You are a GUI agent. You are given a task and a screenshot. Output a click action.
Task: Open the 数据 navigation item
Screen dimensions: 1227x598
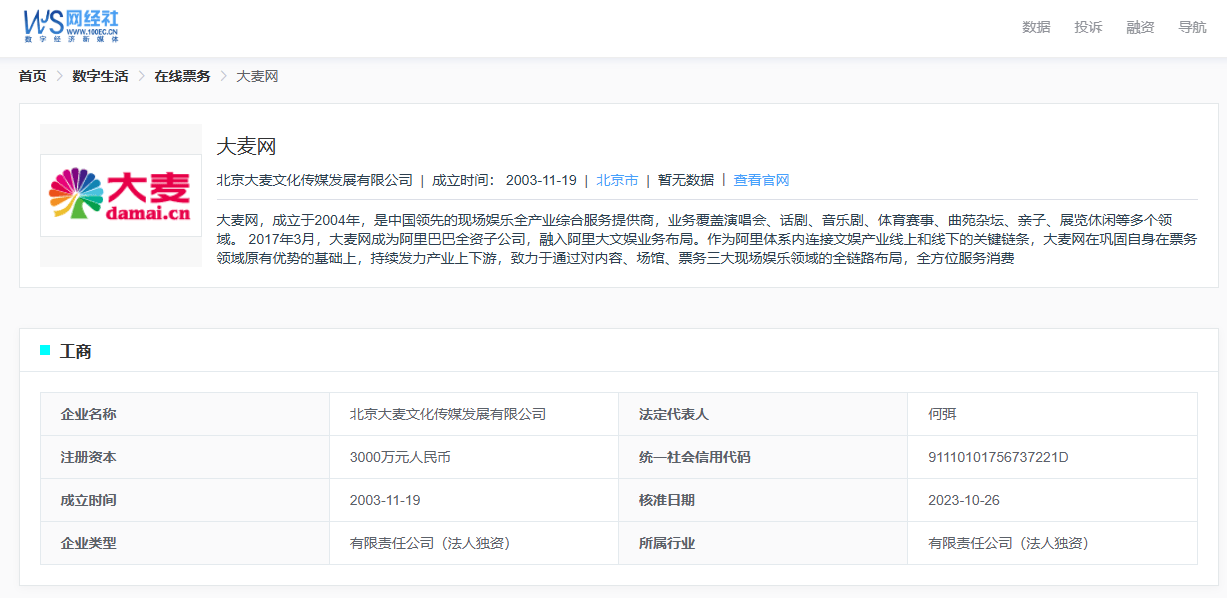click(1036, 27)
